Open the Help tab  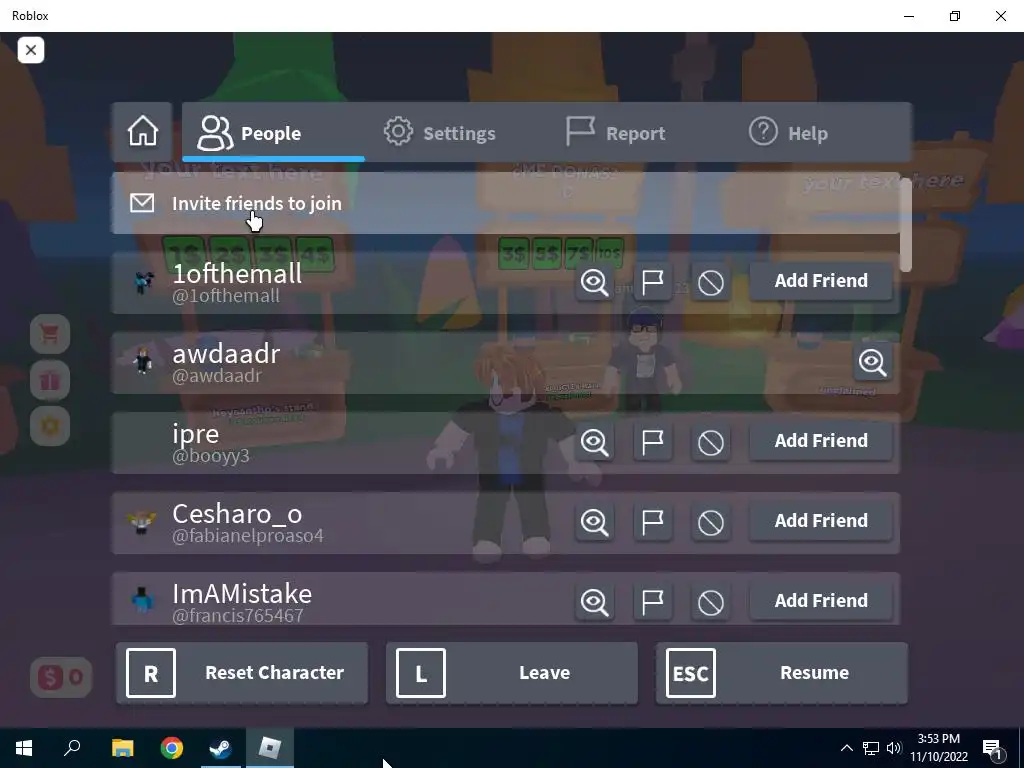point(788,133)
